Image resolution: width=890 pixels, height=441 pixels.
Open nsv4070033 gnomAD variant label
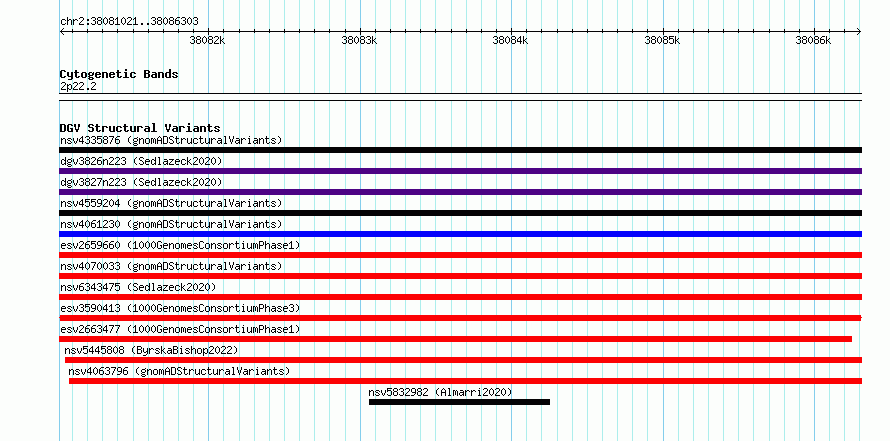coord(171,266)
